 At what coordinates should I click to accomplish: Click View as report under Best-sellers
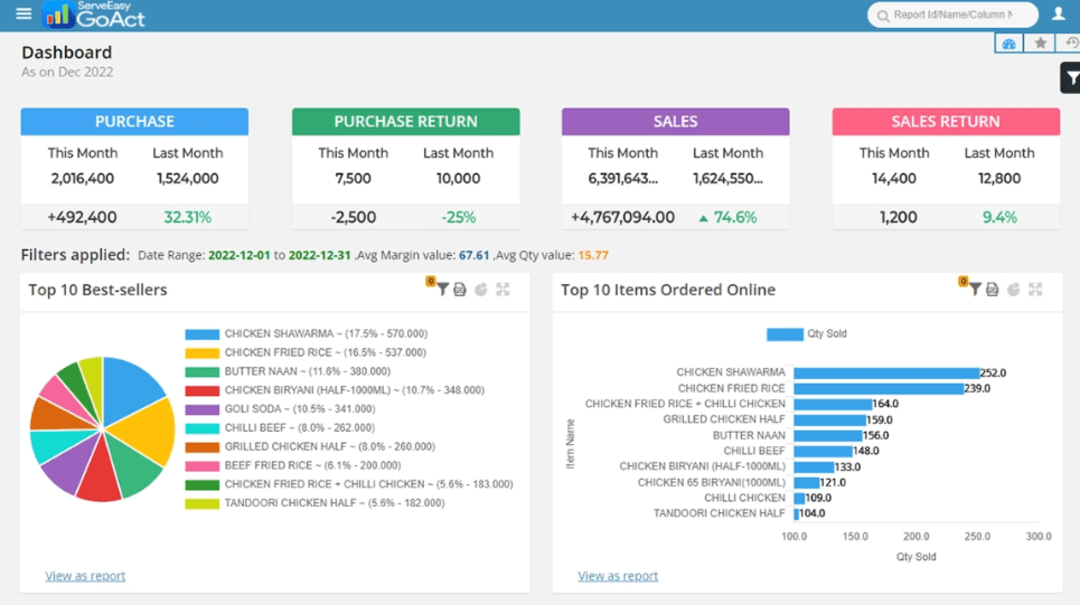[x=85, y=576]
